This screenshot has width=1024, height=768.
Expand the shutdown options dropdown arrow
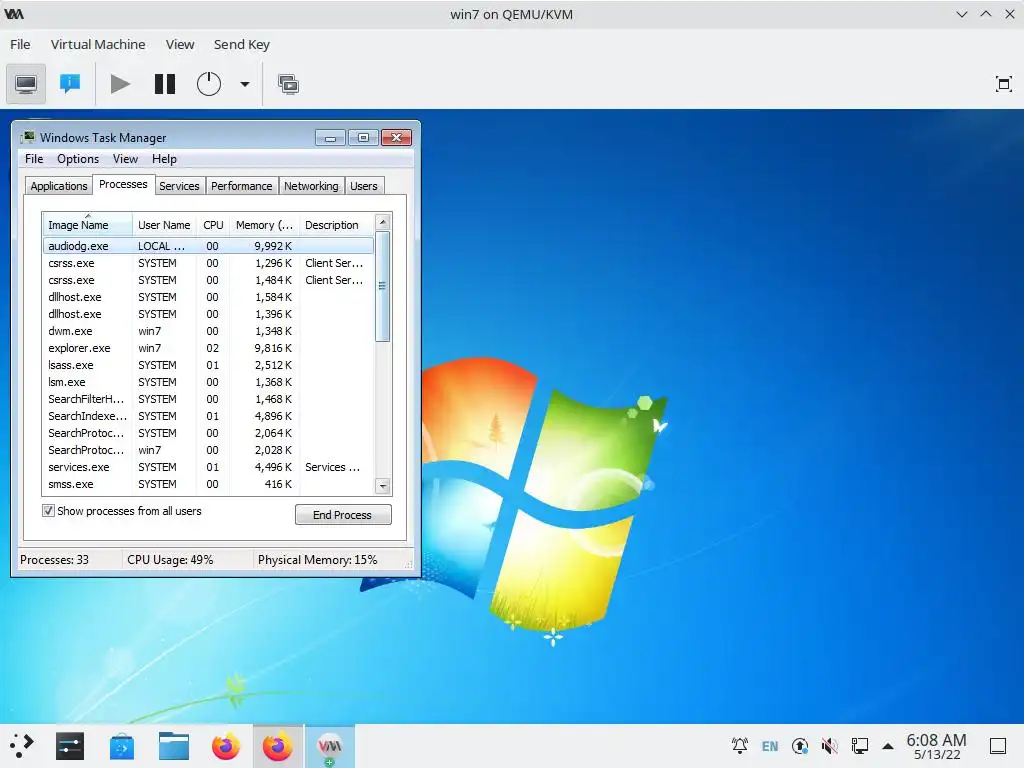pyautogui.click(x=245, y=84)
